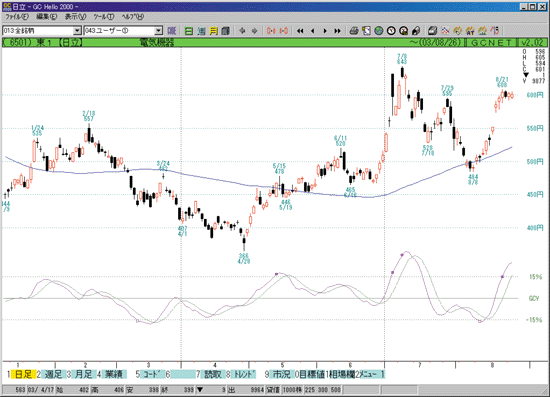Click the 400円 price axis label
Viewport: 550px width, 397px height.
coord(535,228)
